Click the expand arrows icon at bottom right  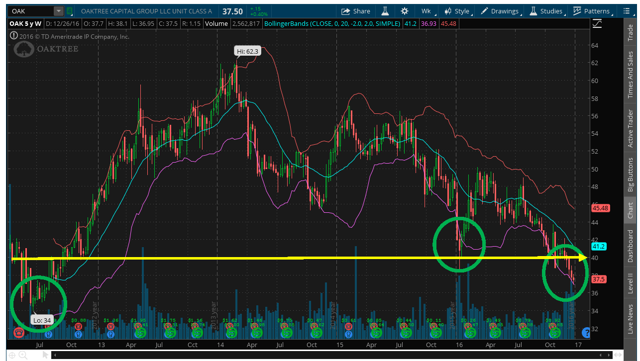pyautogui.click(x=619, y=355)
